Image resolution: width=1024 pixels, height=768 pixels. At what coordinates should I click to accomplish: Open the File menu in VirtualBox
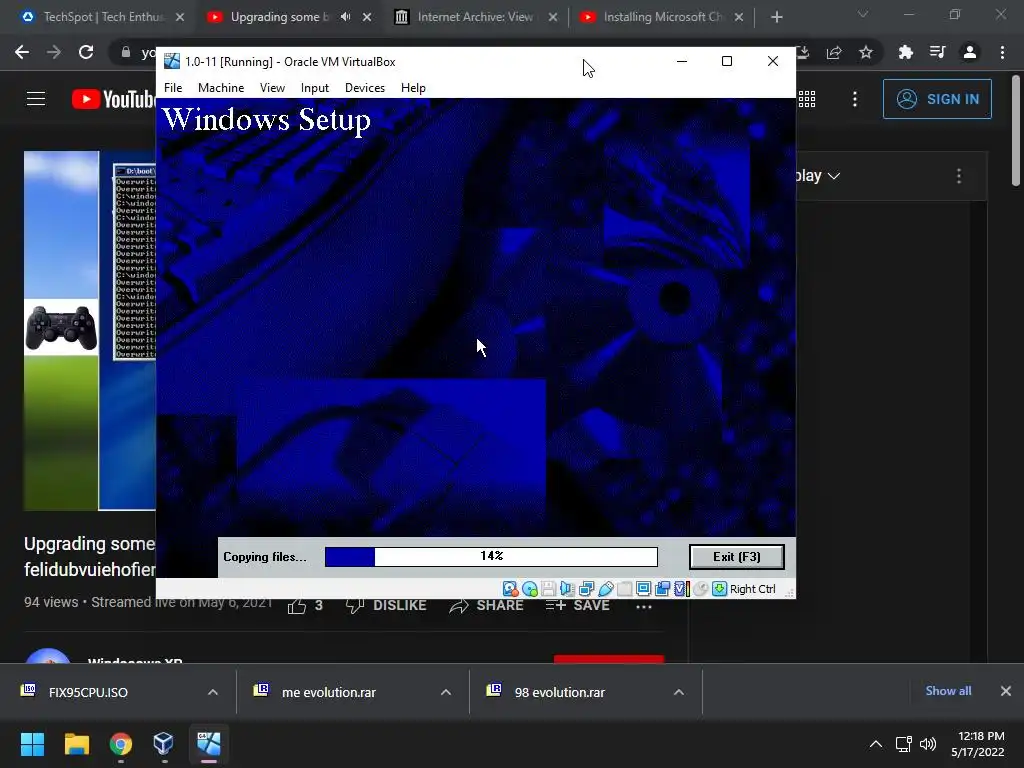click(173, 88)
